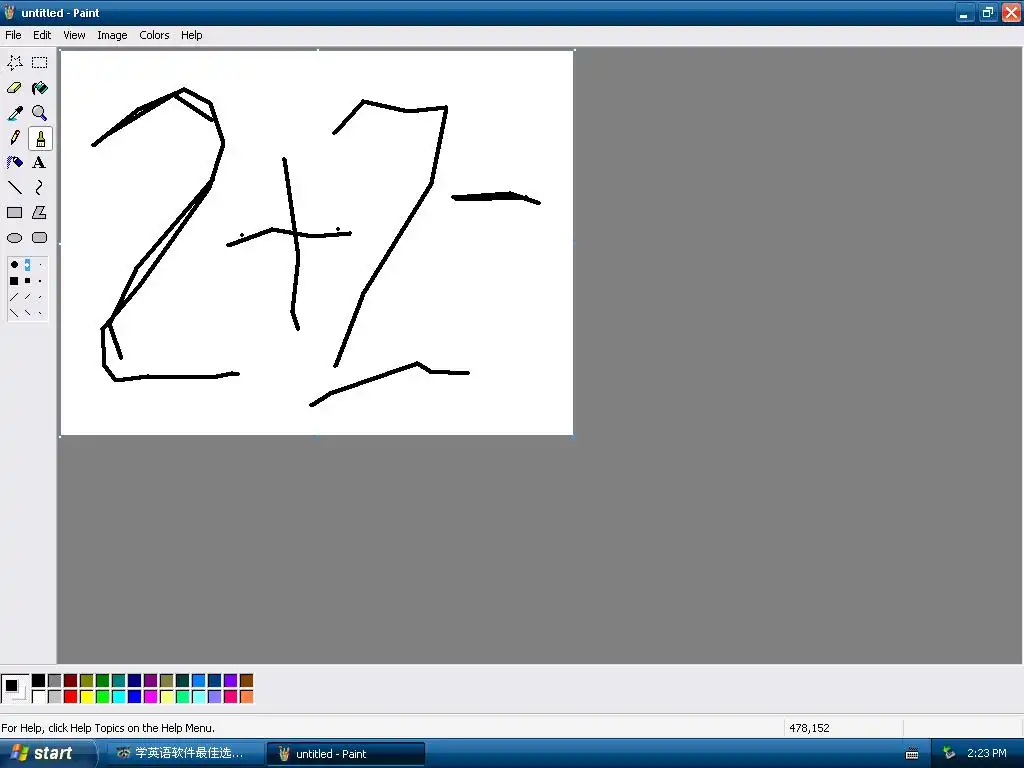Pick the cyan color swatch
Screen dimensions: 1024x768
pyautogui.click(x=119, y=697)
